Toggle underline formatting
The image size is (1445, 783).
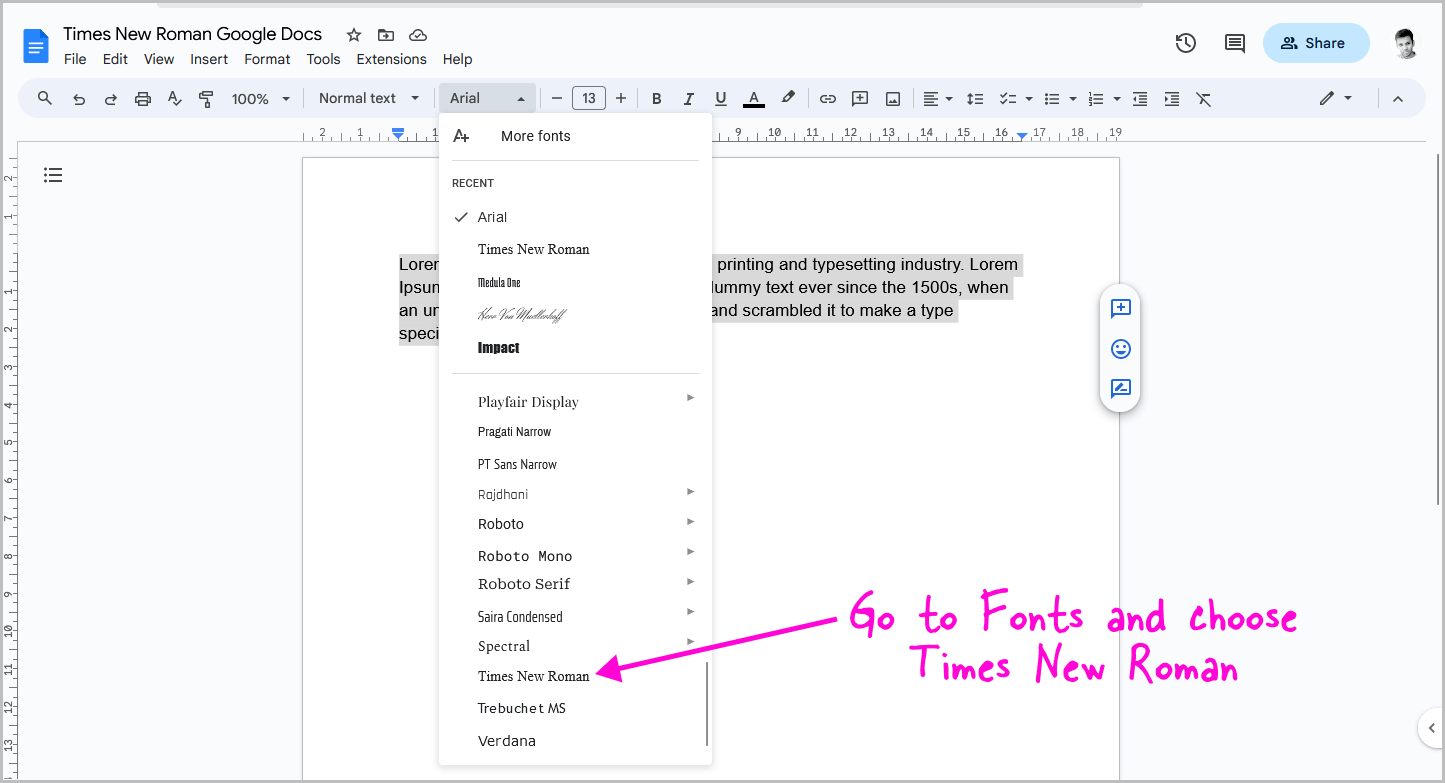(721, 98)
